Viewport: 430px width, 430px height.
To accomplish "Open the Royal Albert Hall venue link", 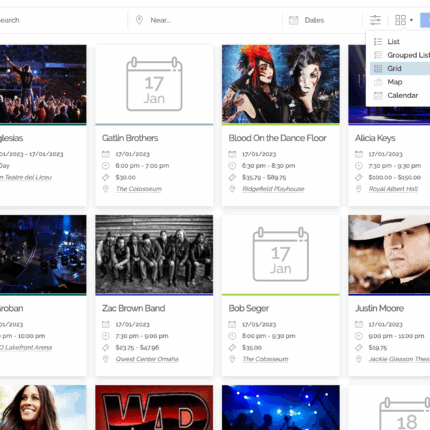I will [393, 189].
